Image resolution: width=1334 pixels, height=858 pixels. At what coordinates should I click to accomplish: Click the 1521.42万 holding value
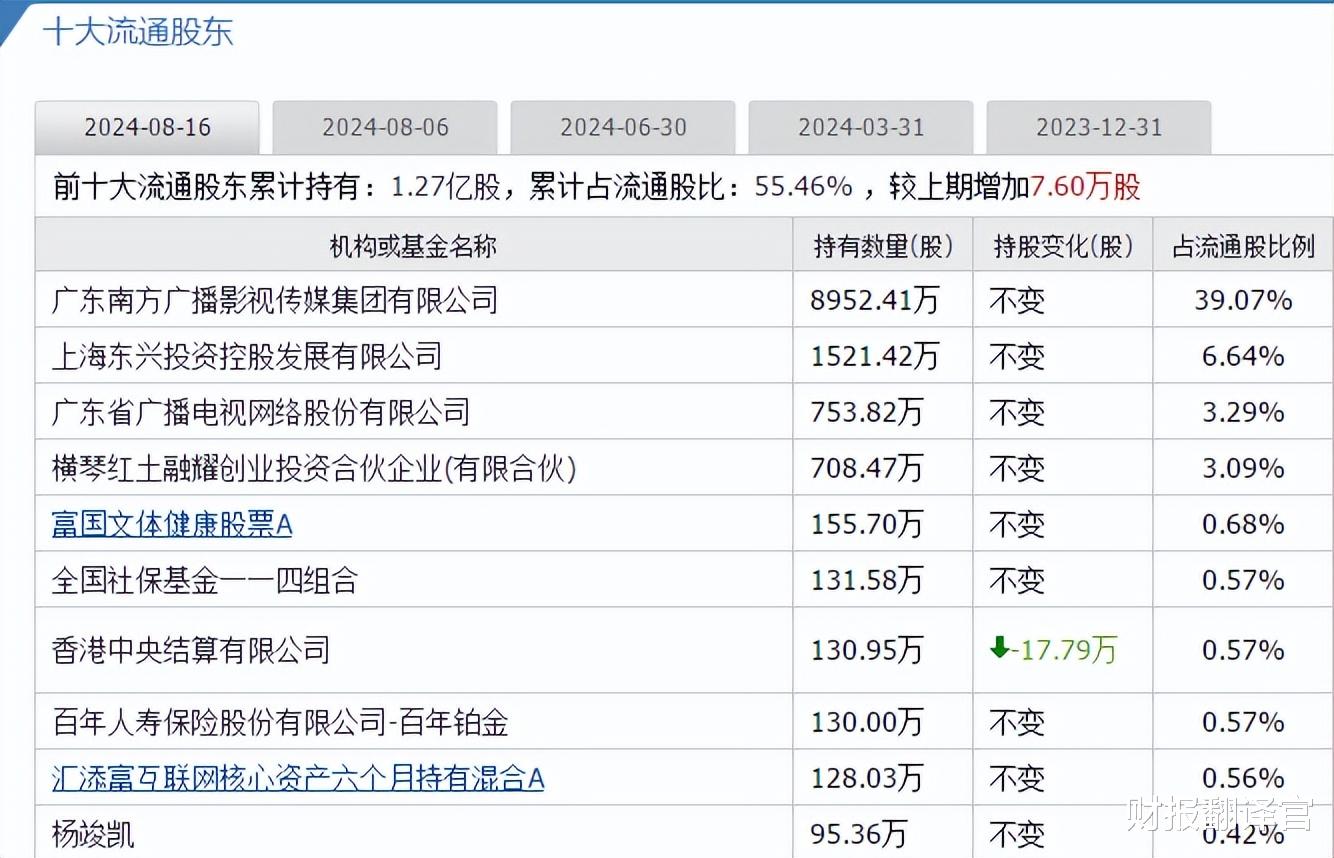tap(875, 356)
